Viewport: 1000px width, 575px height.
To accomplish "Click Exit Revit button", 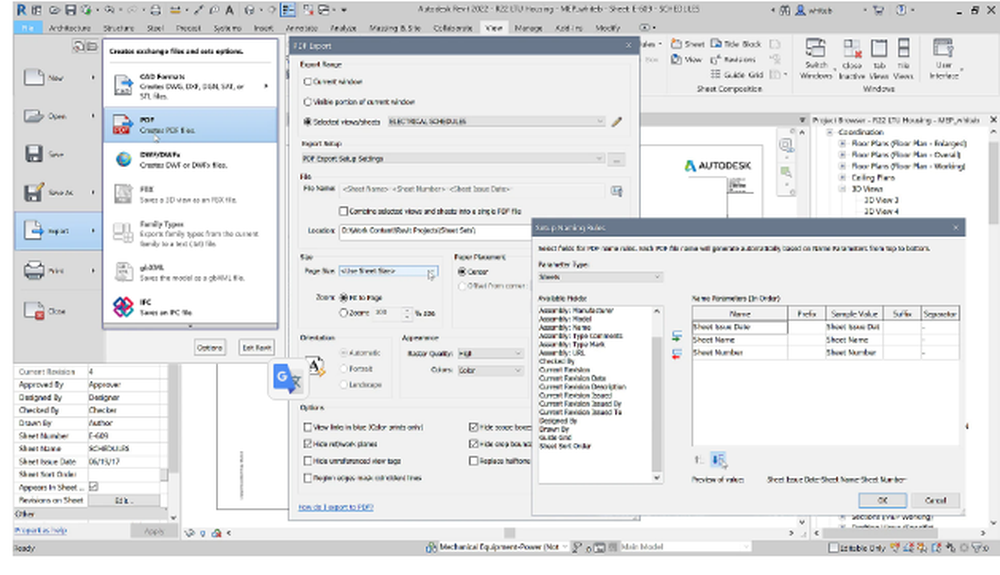I will 256,347.
